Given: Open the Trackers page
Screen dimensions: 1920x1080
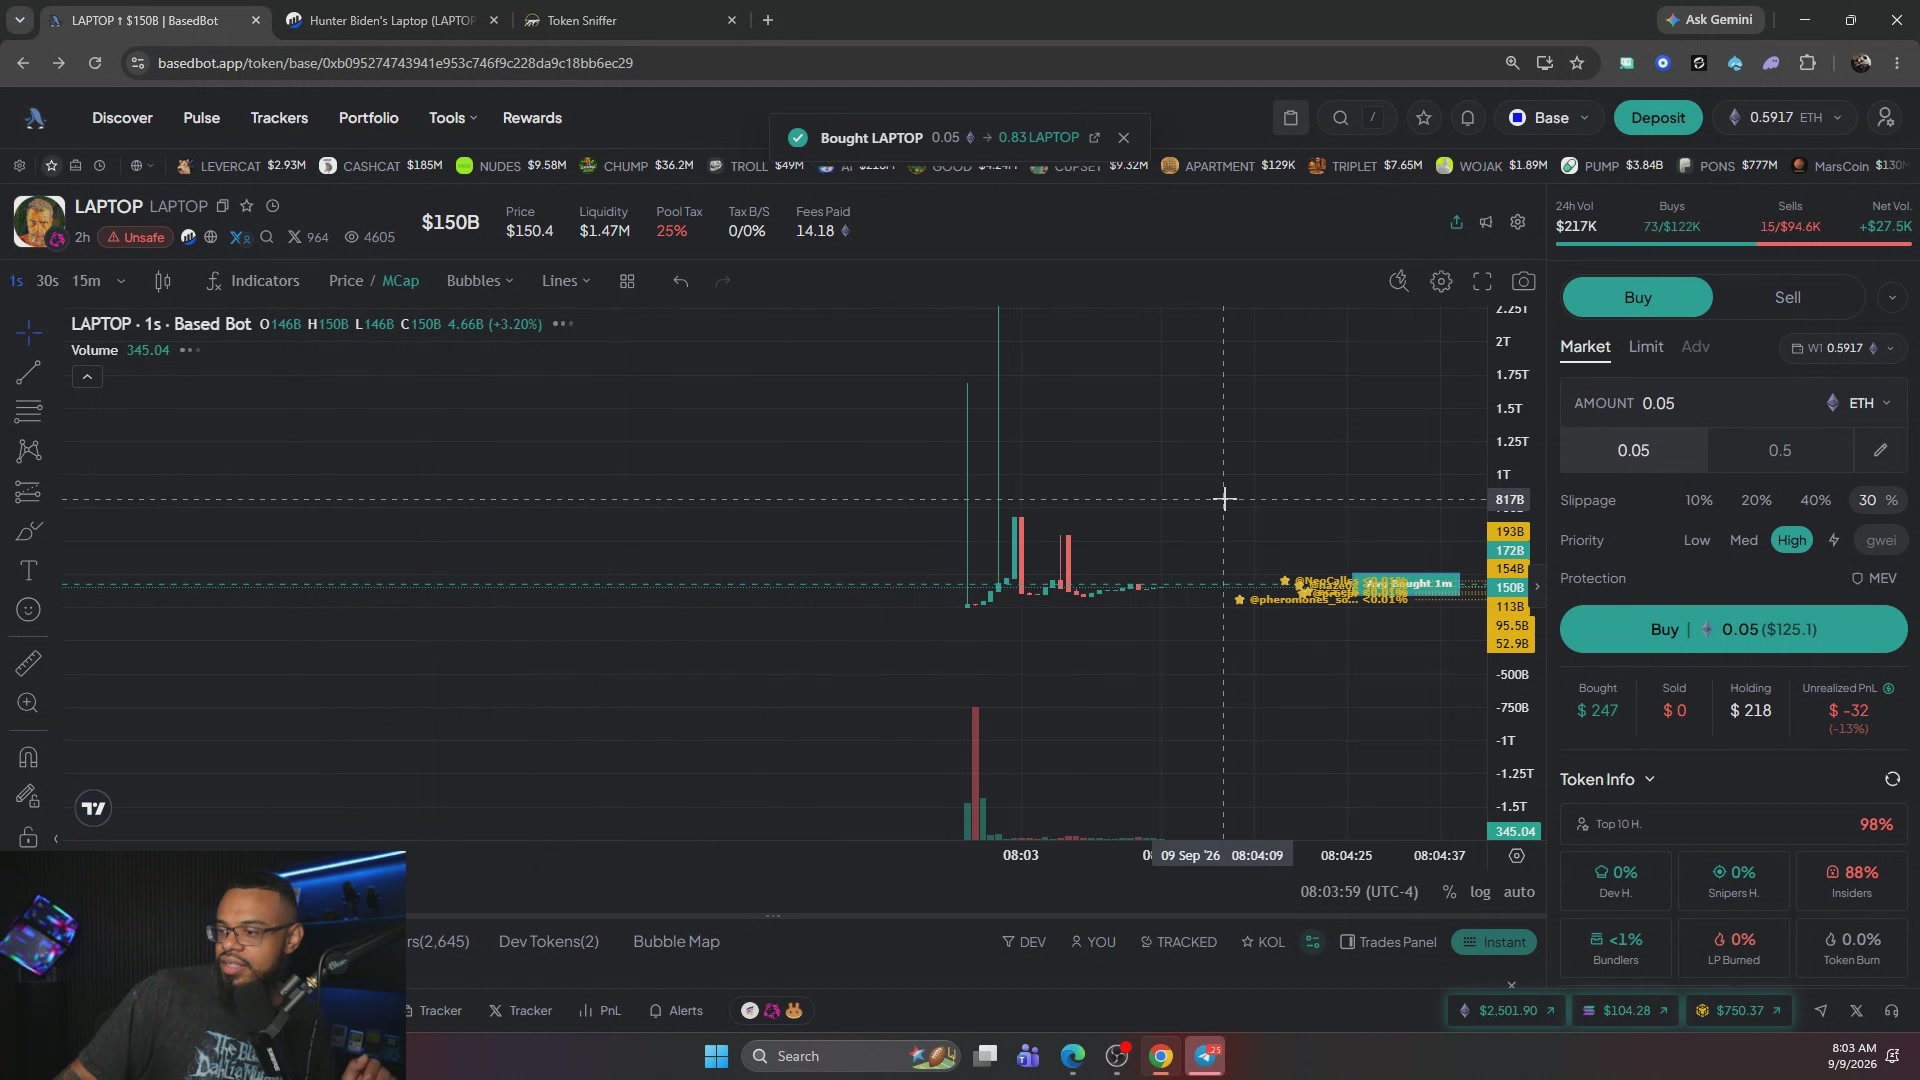Looking at the screenshot, I should pos(279,118).
